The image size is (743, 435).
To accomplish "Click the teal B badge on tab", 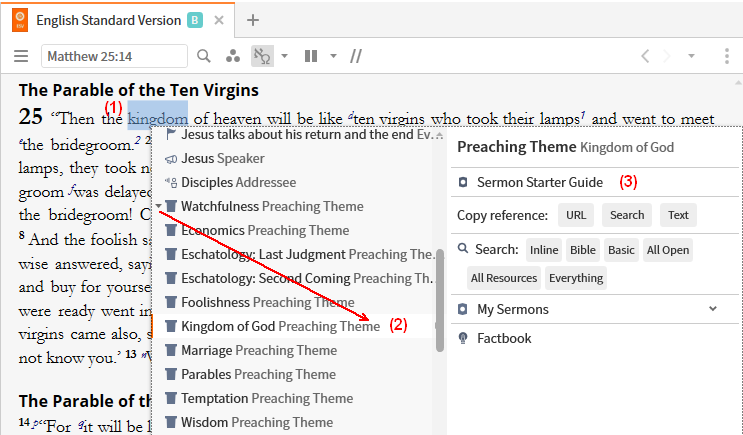I will click(x=195, y=20).
